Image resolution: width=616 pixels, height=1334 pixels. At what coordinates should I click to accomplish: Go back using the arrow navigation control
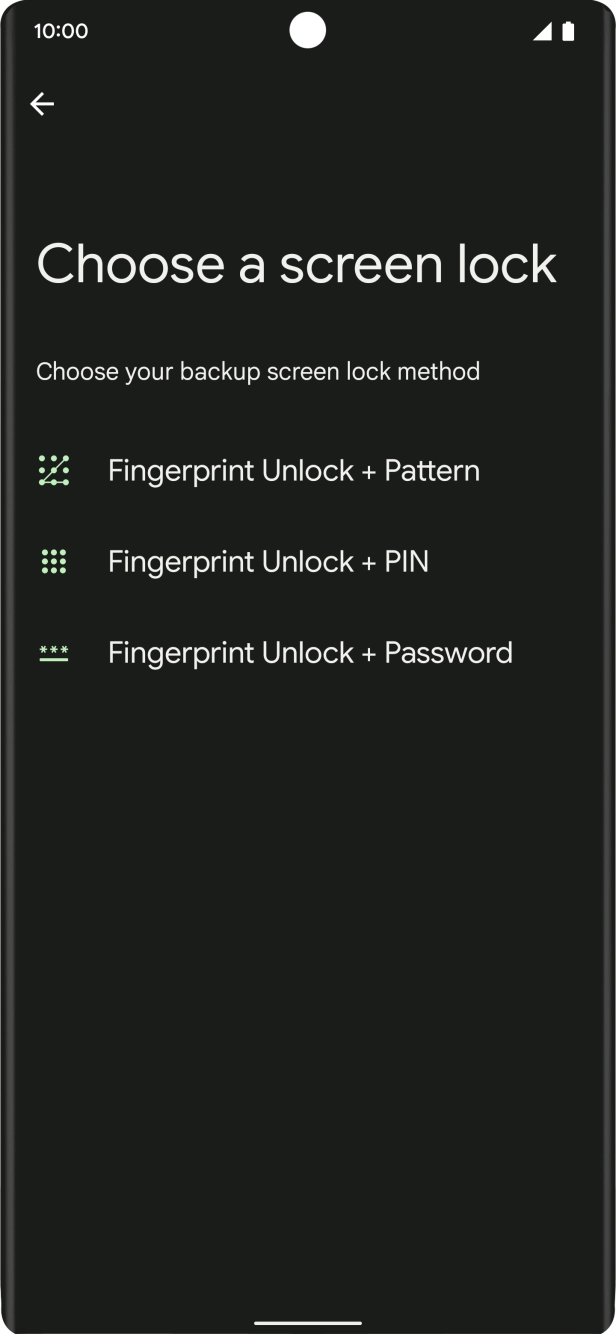tap(43, 103)
